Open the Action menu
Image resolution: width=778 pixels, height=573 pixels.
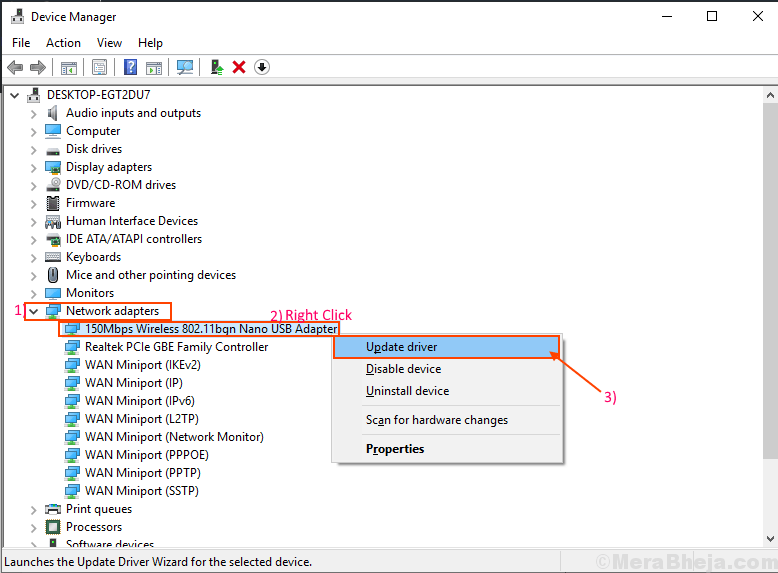[x=64, y=43]
